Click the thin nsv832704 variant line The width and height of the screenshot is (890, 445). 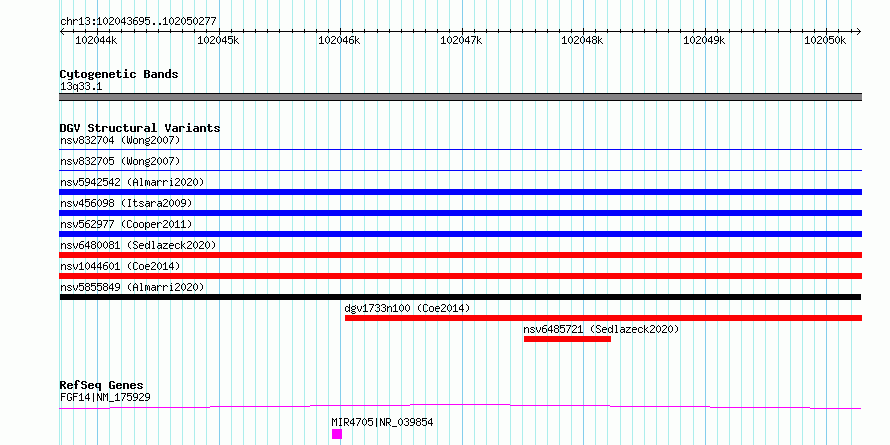[460, 150]
